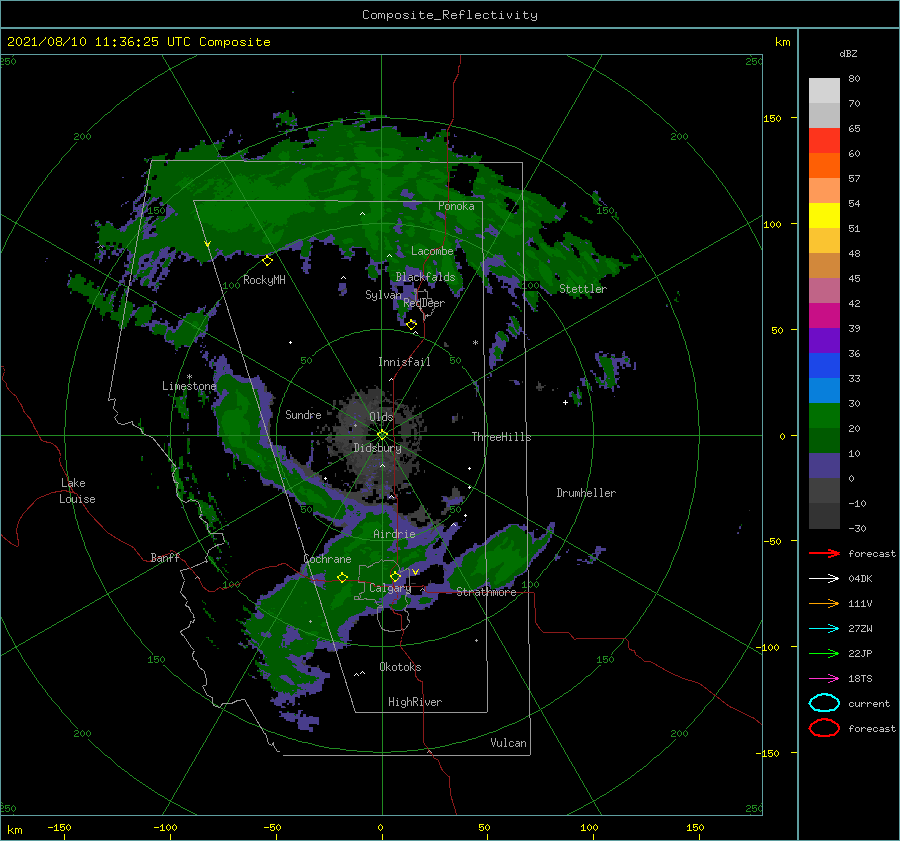
Task: Click the '111V' legend text
Action: (860, 603)
